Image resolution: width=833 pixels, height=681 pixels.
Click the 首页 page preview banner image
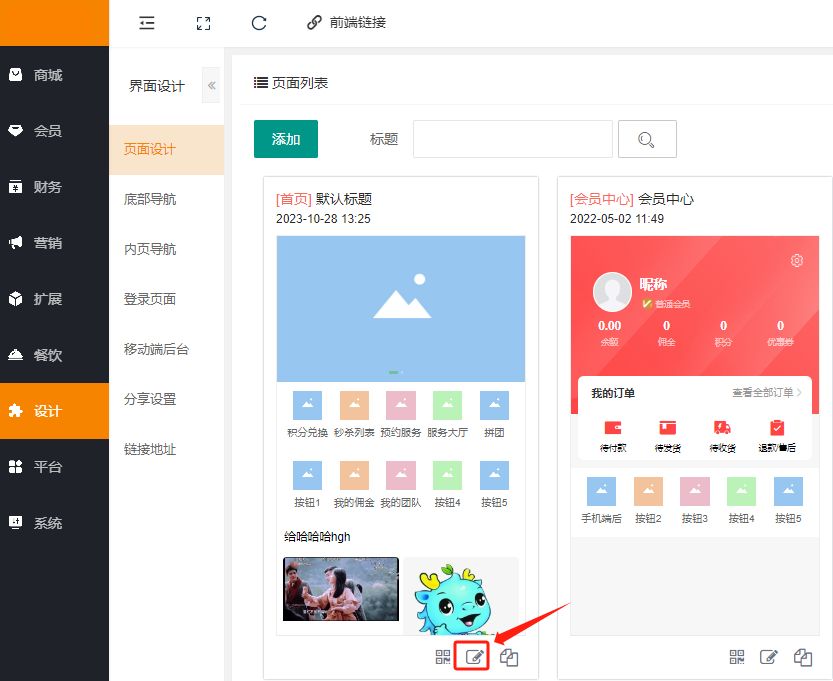pos(400,309)
